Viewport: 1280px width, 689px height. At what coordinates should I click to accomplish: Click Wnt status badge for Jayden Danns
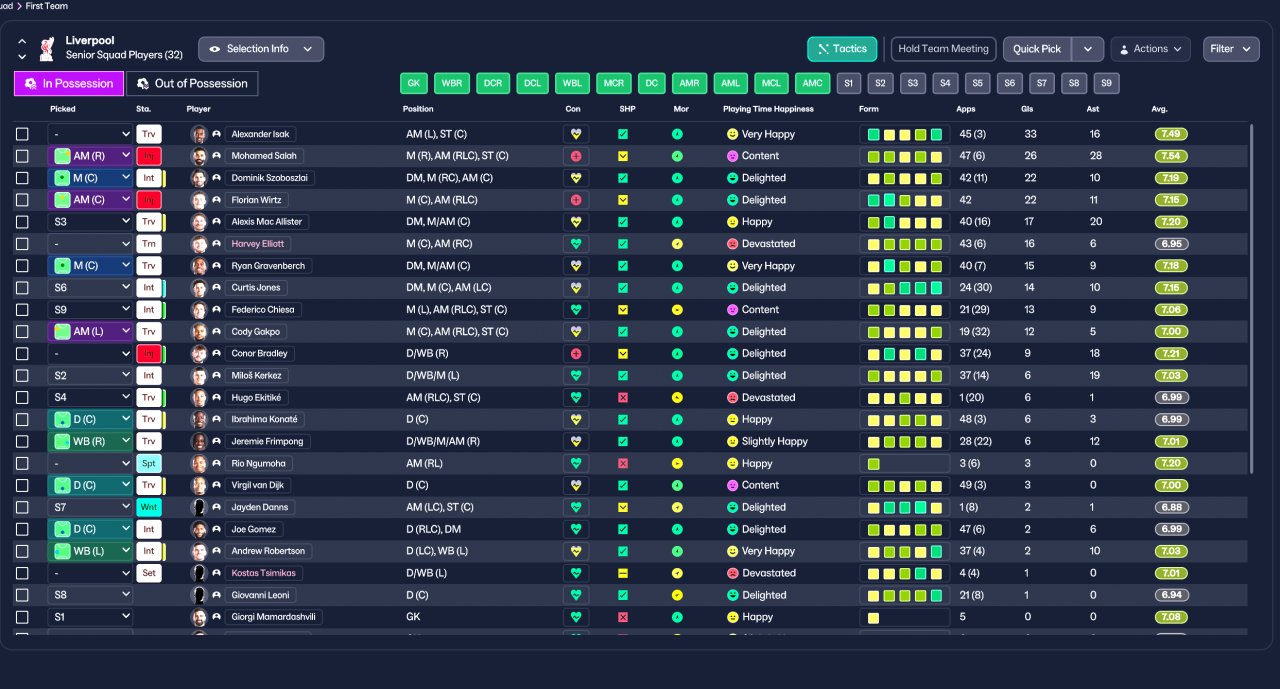point(149,508)
